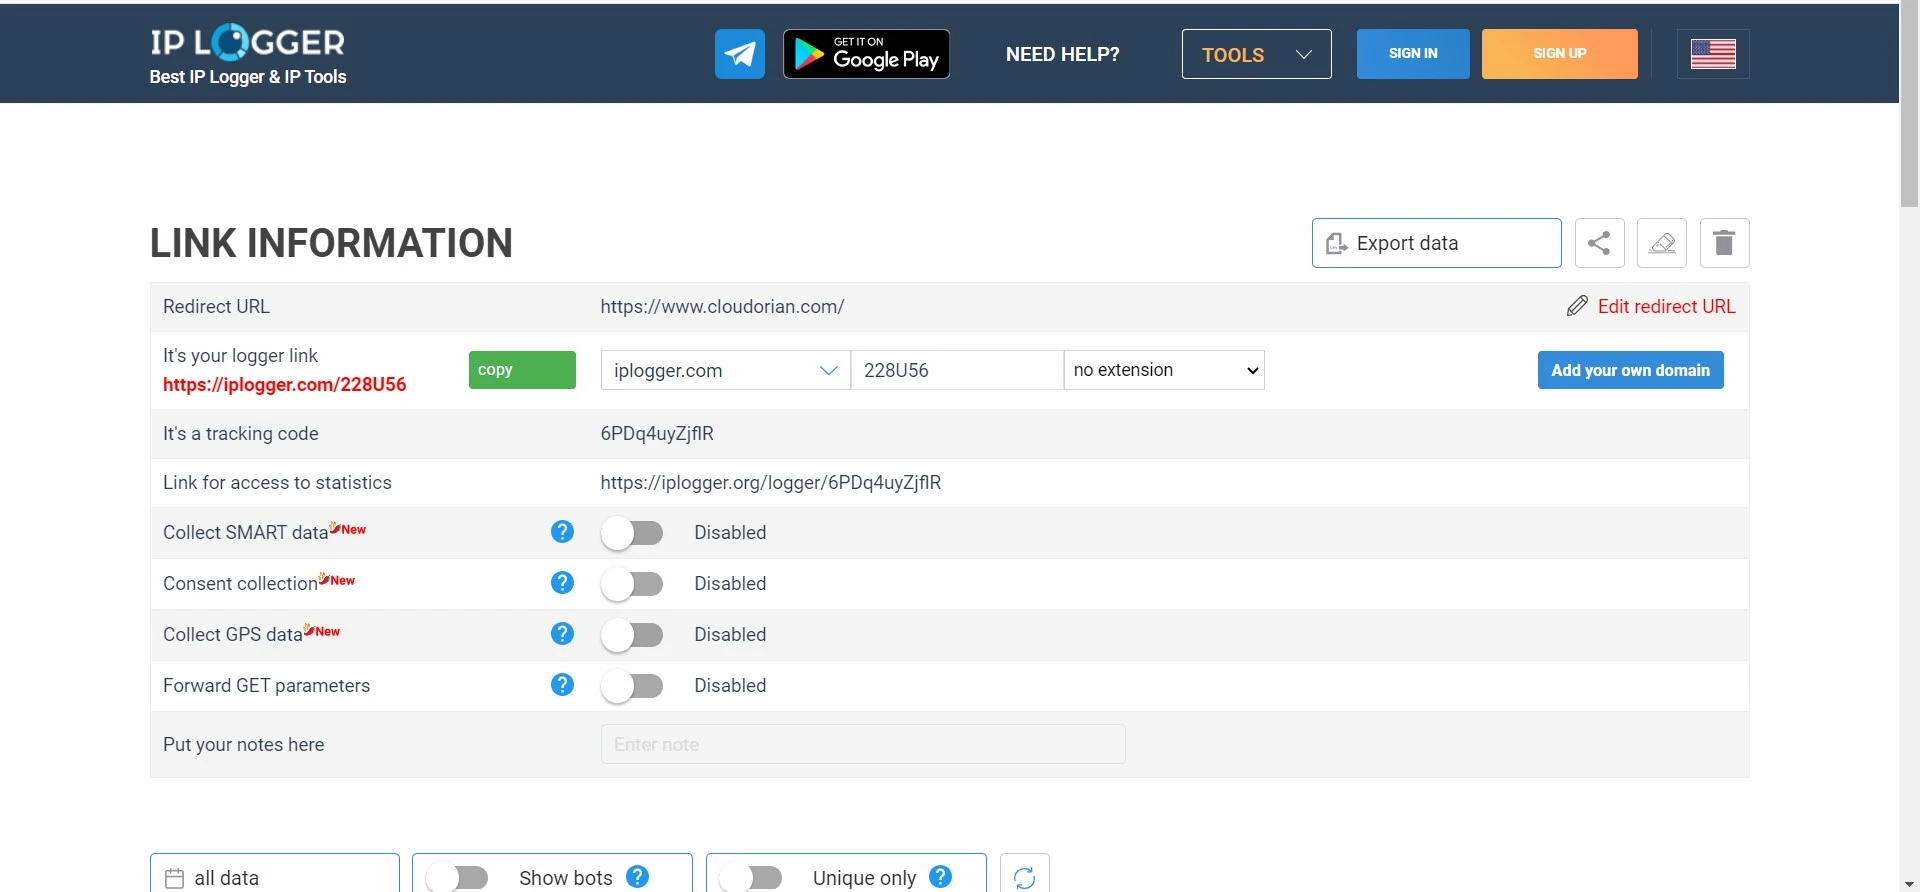Image resolution: width=1920 pixels, height=892 pixels.
Task: Click the Export data button
Action: pyautogui.click(x=1436, y=243)
